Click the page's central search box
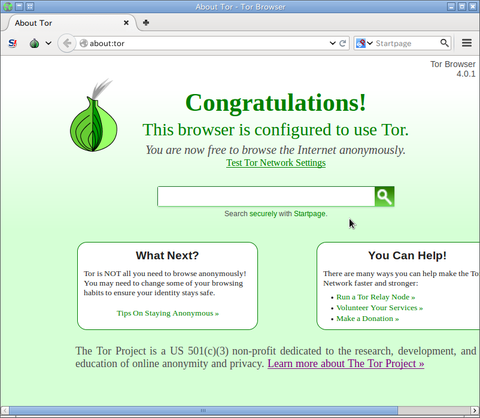 click(x=266, y=197)
